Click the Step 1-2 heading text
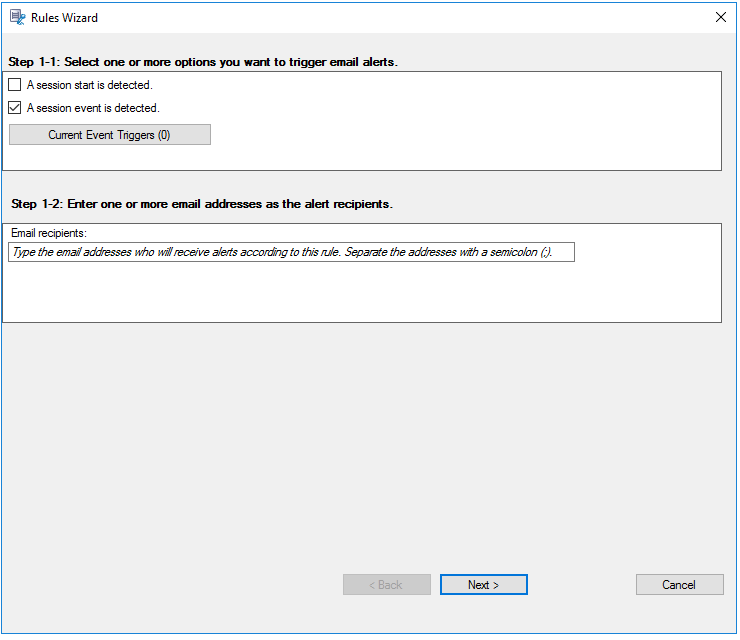 point(202,204)
